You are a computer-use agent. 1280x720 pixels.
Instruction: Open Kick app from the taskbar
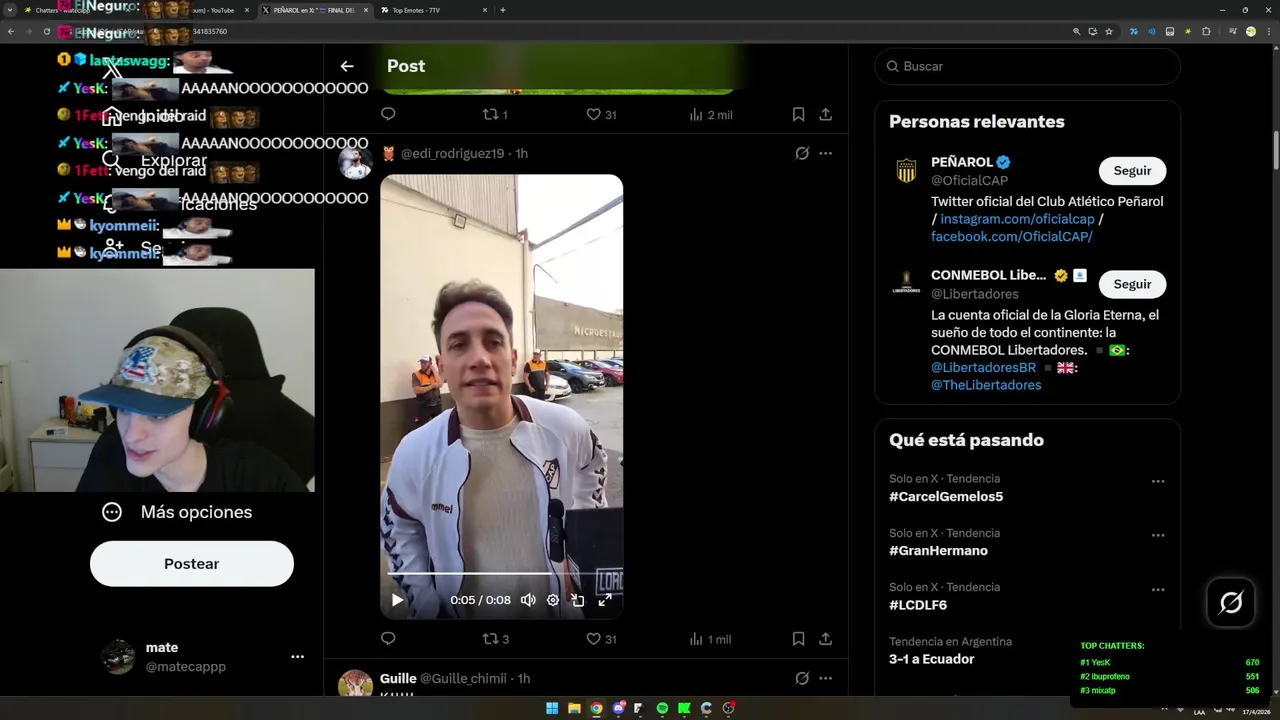point(684,708)
